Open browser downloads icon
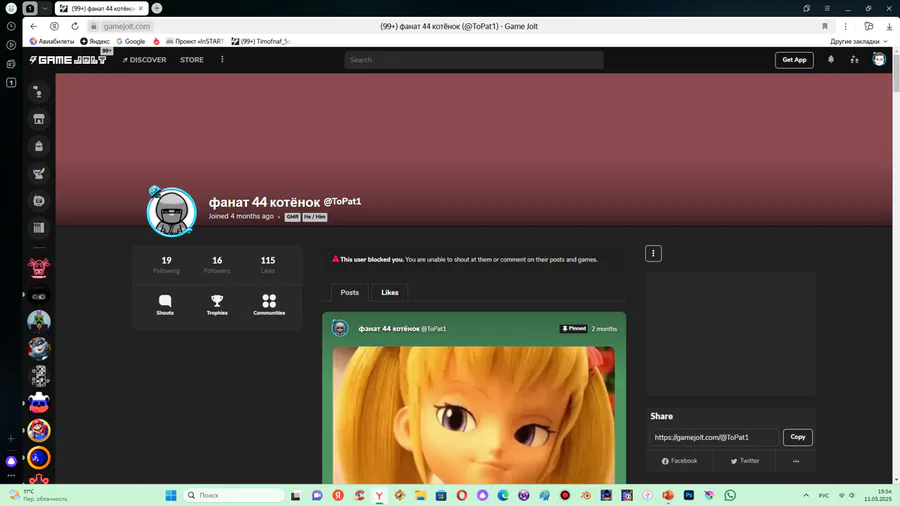Viewport: 900px width, 506px height. 889,26
